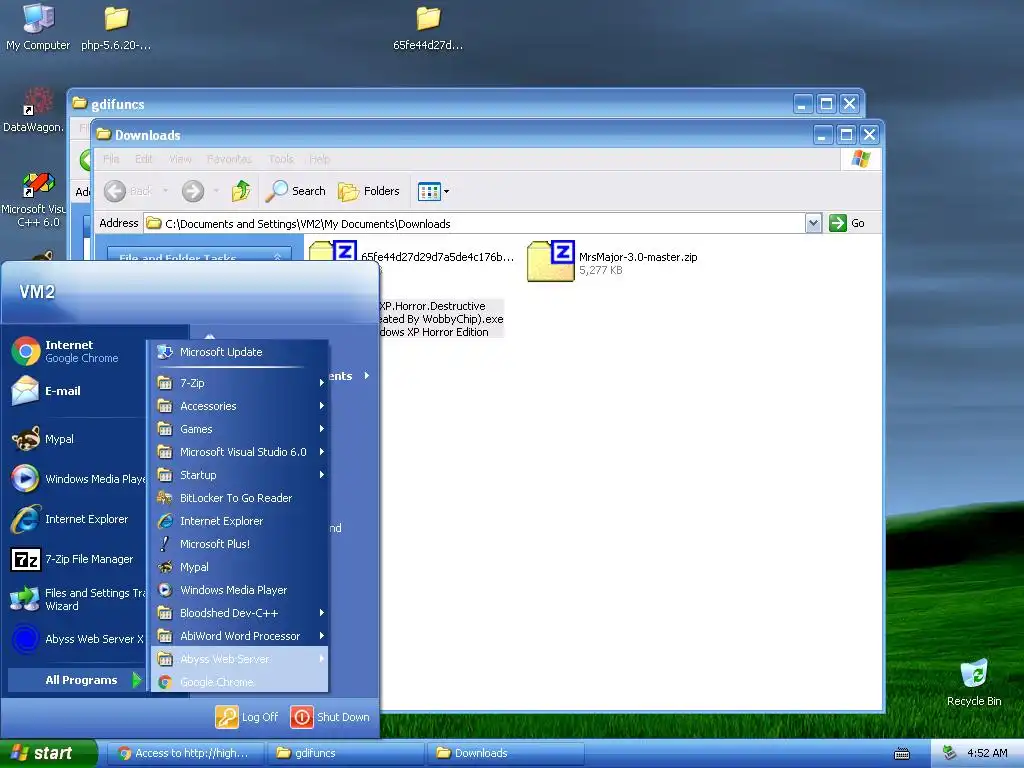
Task: Select Microsoft Visual C++ 6.0 desktop shortcut
Action: point(34,200)
